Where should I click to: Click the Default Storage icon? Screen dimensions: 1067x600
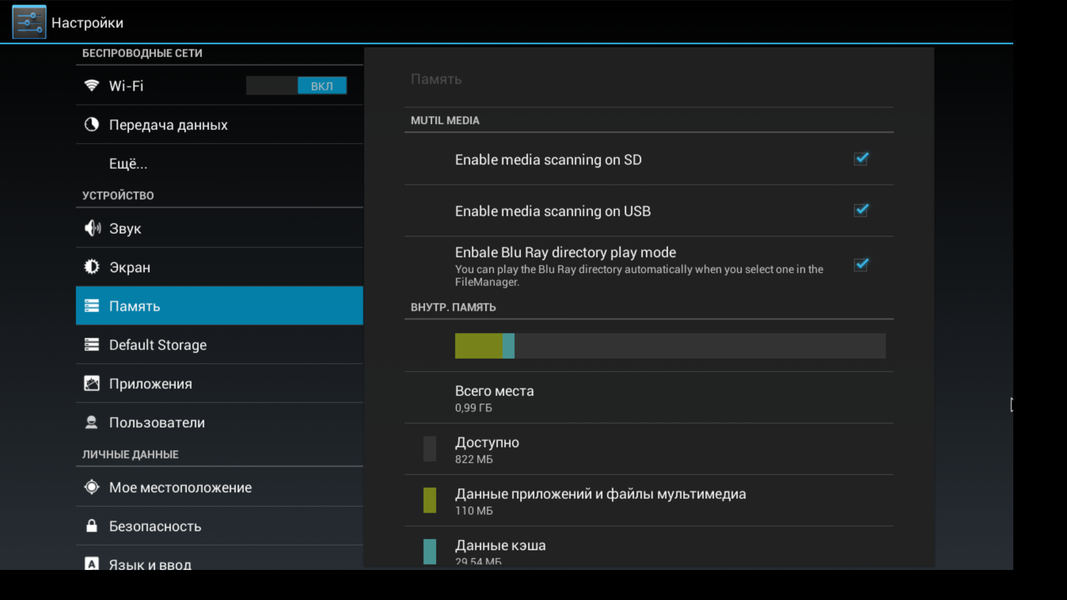[x=92, y=345]
